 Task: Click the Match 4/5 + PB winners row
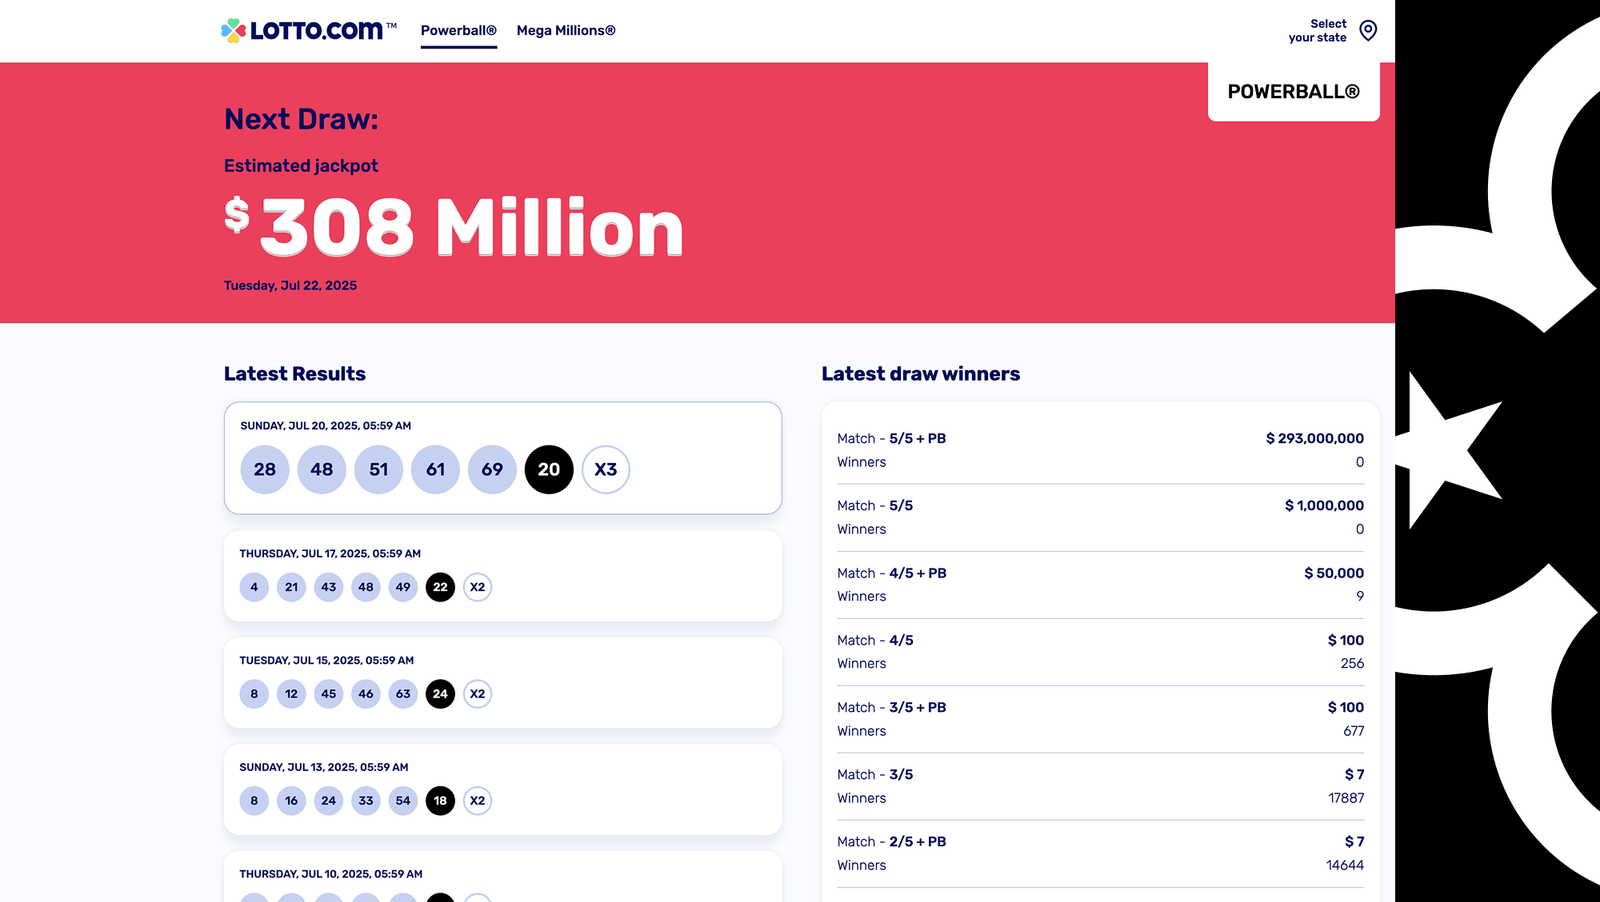pyautogui.click(x=1100, y=585)
